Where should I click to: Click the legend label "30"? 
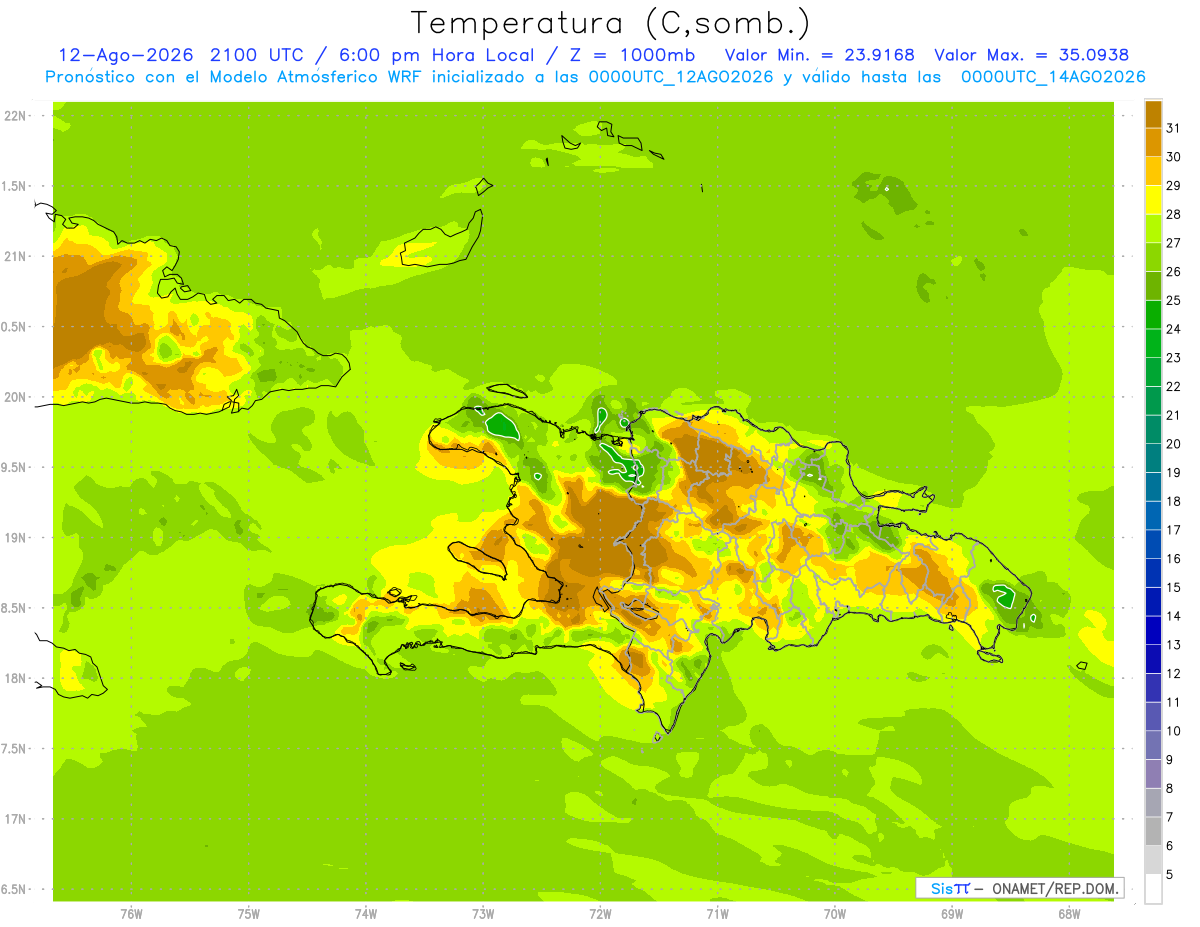pos(1174,156)
